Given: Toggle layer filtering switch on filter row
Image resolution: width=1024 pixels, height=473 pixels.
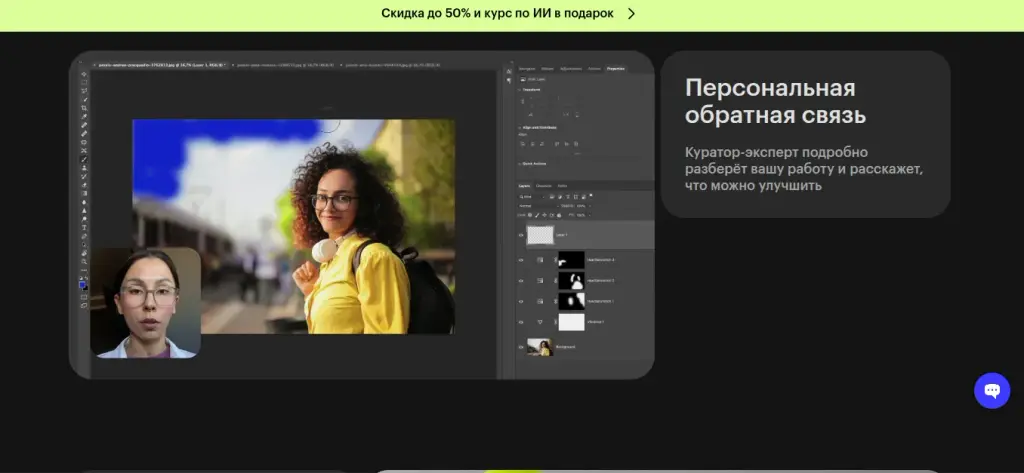Looking at the screenshot, I should point(591,195).
